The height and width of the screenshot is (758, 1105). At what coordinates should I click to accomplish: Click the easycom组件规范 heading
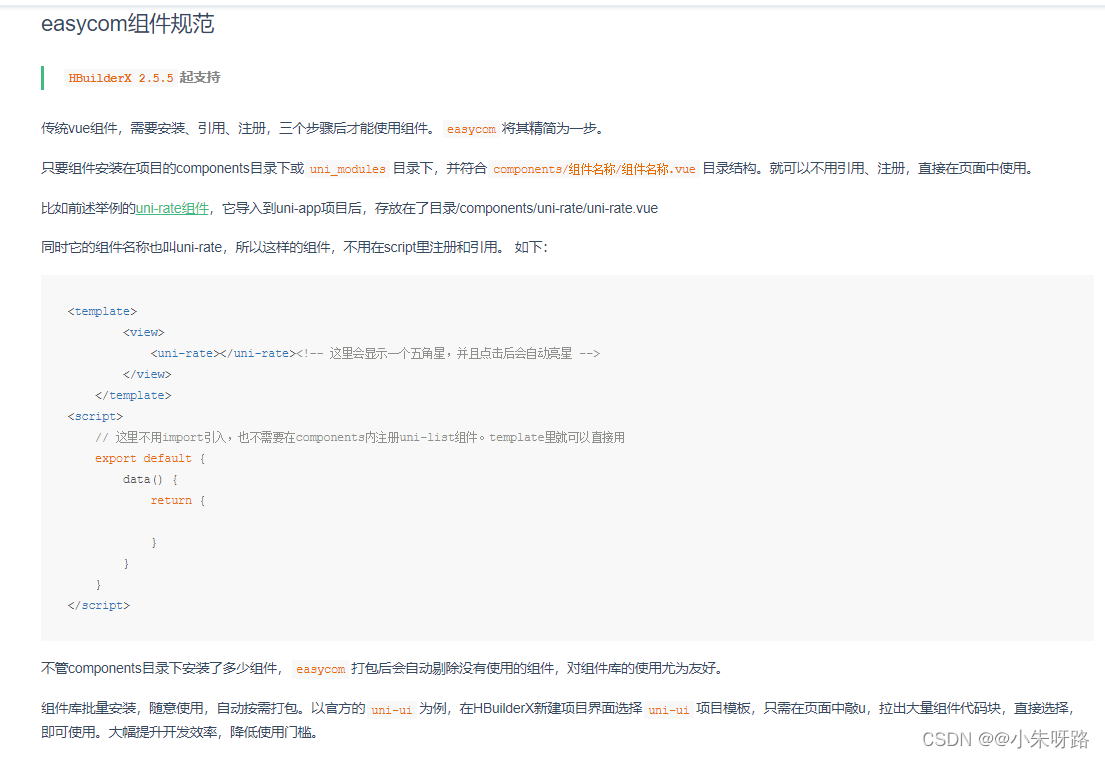(x=128, y=23)
